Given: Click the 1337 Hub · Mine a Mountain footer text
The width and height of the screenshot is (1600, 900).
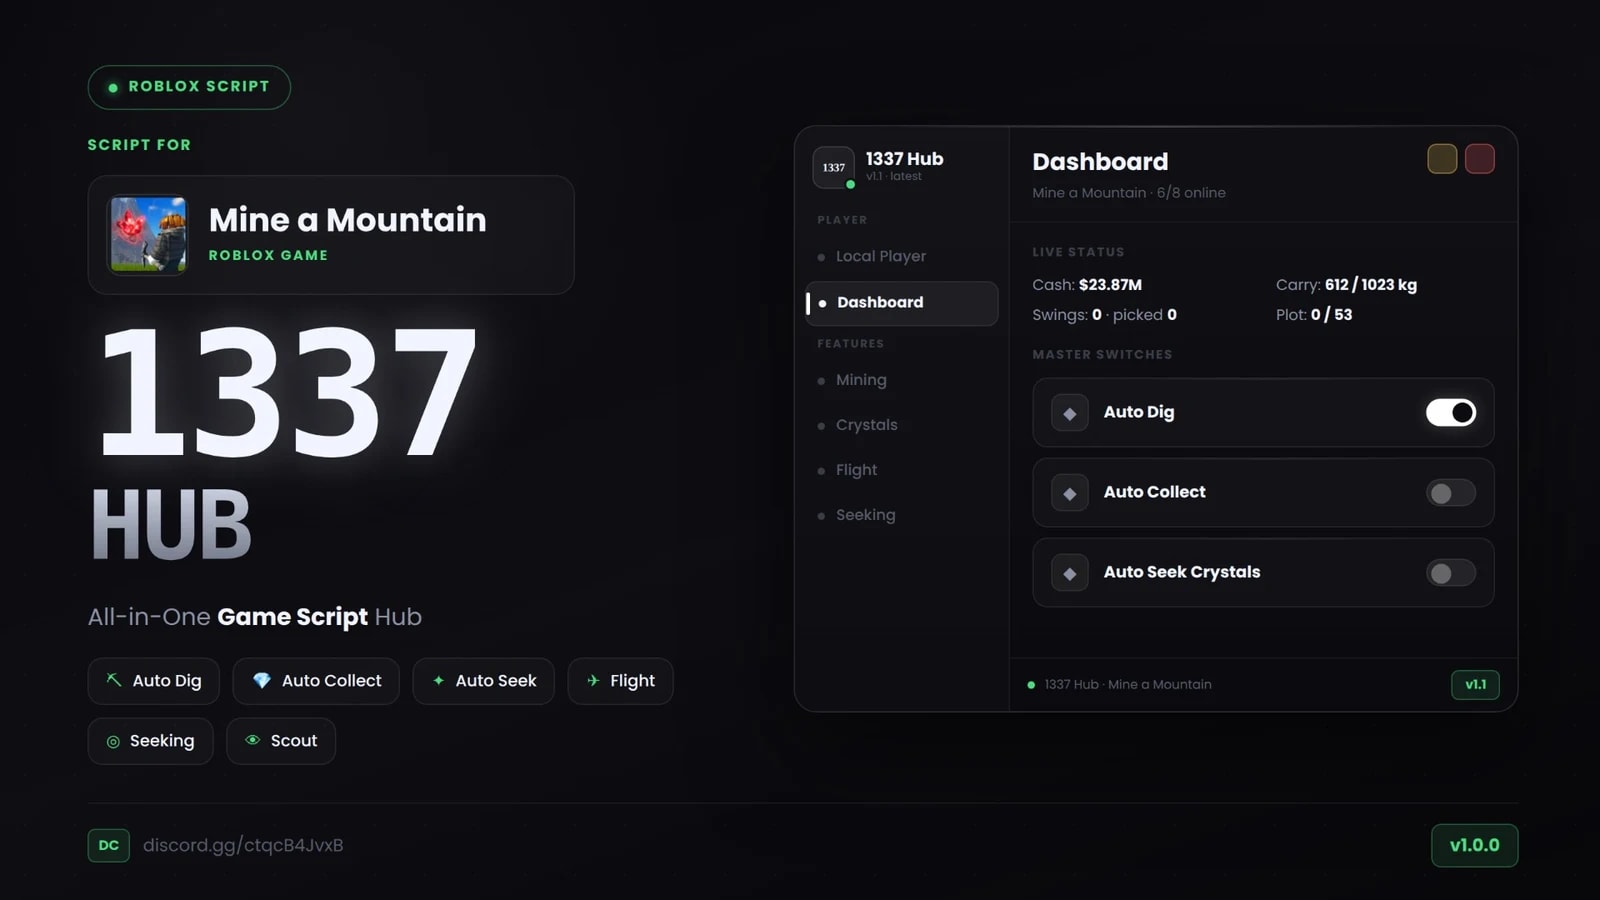Looking at the screenshot, I should [x=1128, y=685].
